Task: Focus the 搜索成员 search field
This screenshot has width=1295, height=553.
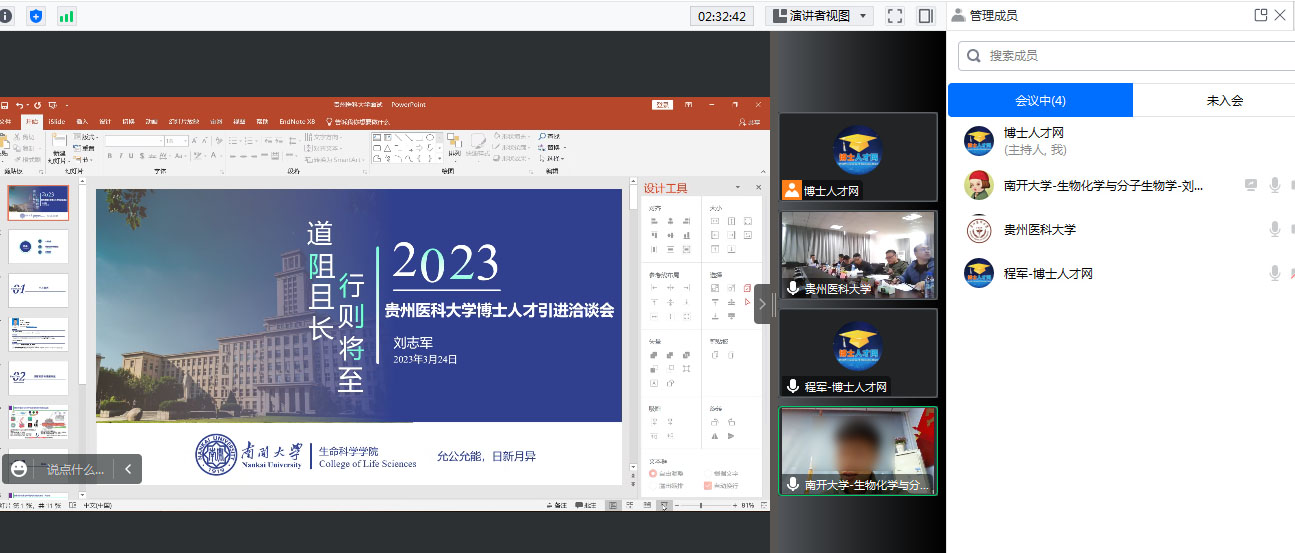Action: 1126,56
